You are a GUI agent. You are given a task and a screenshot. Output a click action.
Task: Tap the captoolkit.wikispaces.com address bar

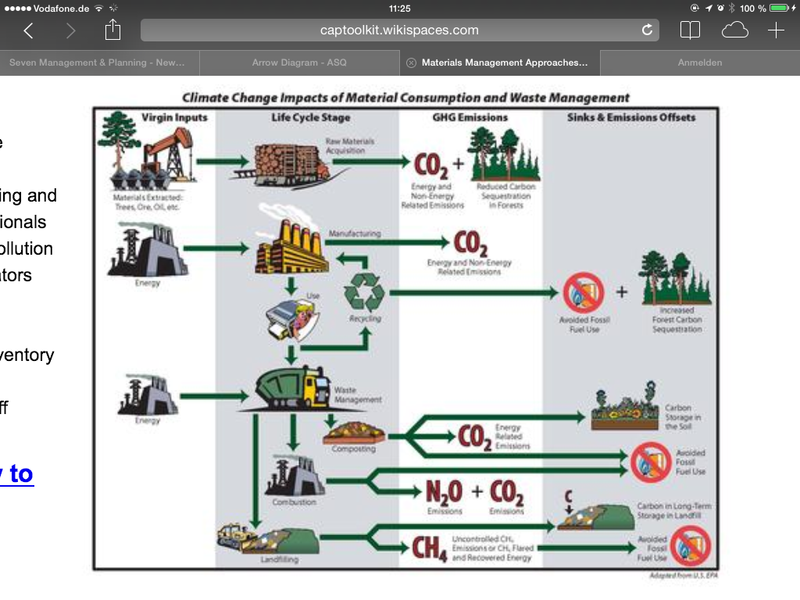tap(400, 31)
